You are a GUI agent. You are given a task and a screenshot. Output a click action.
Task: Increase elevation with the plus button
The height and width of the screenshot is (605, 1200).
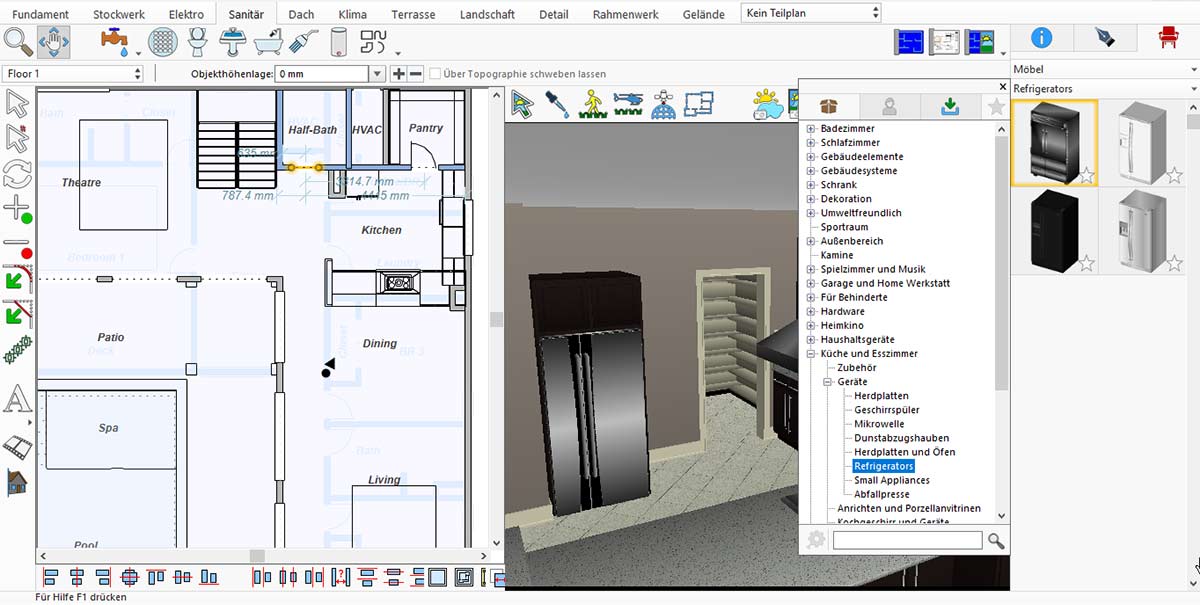click(398, 74)
